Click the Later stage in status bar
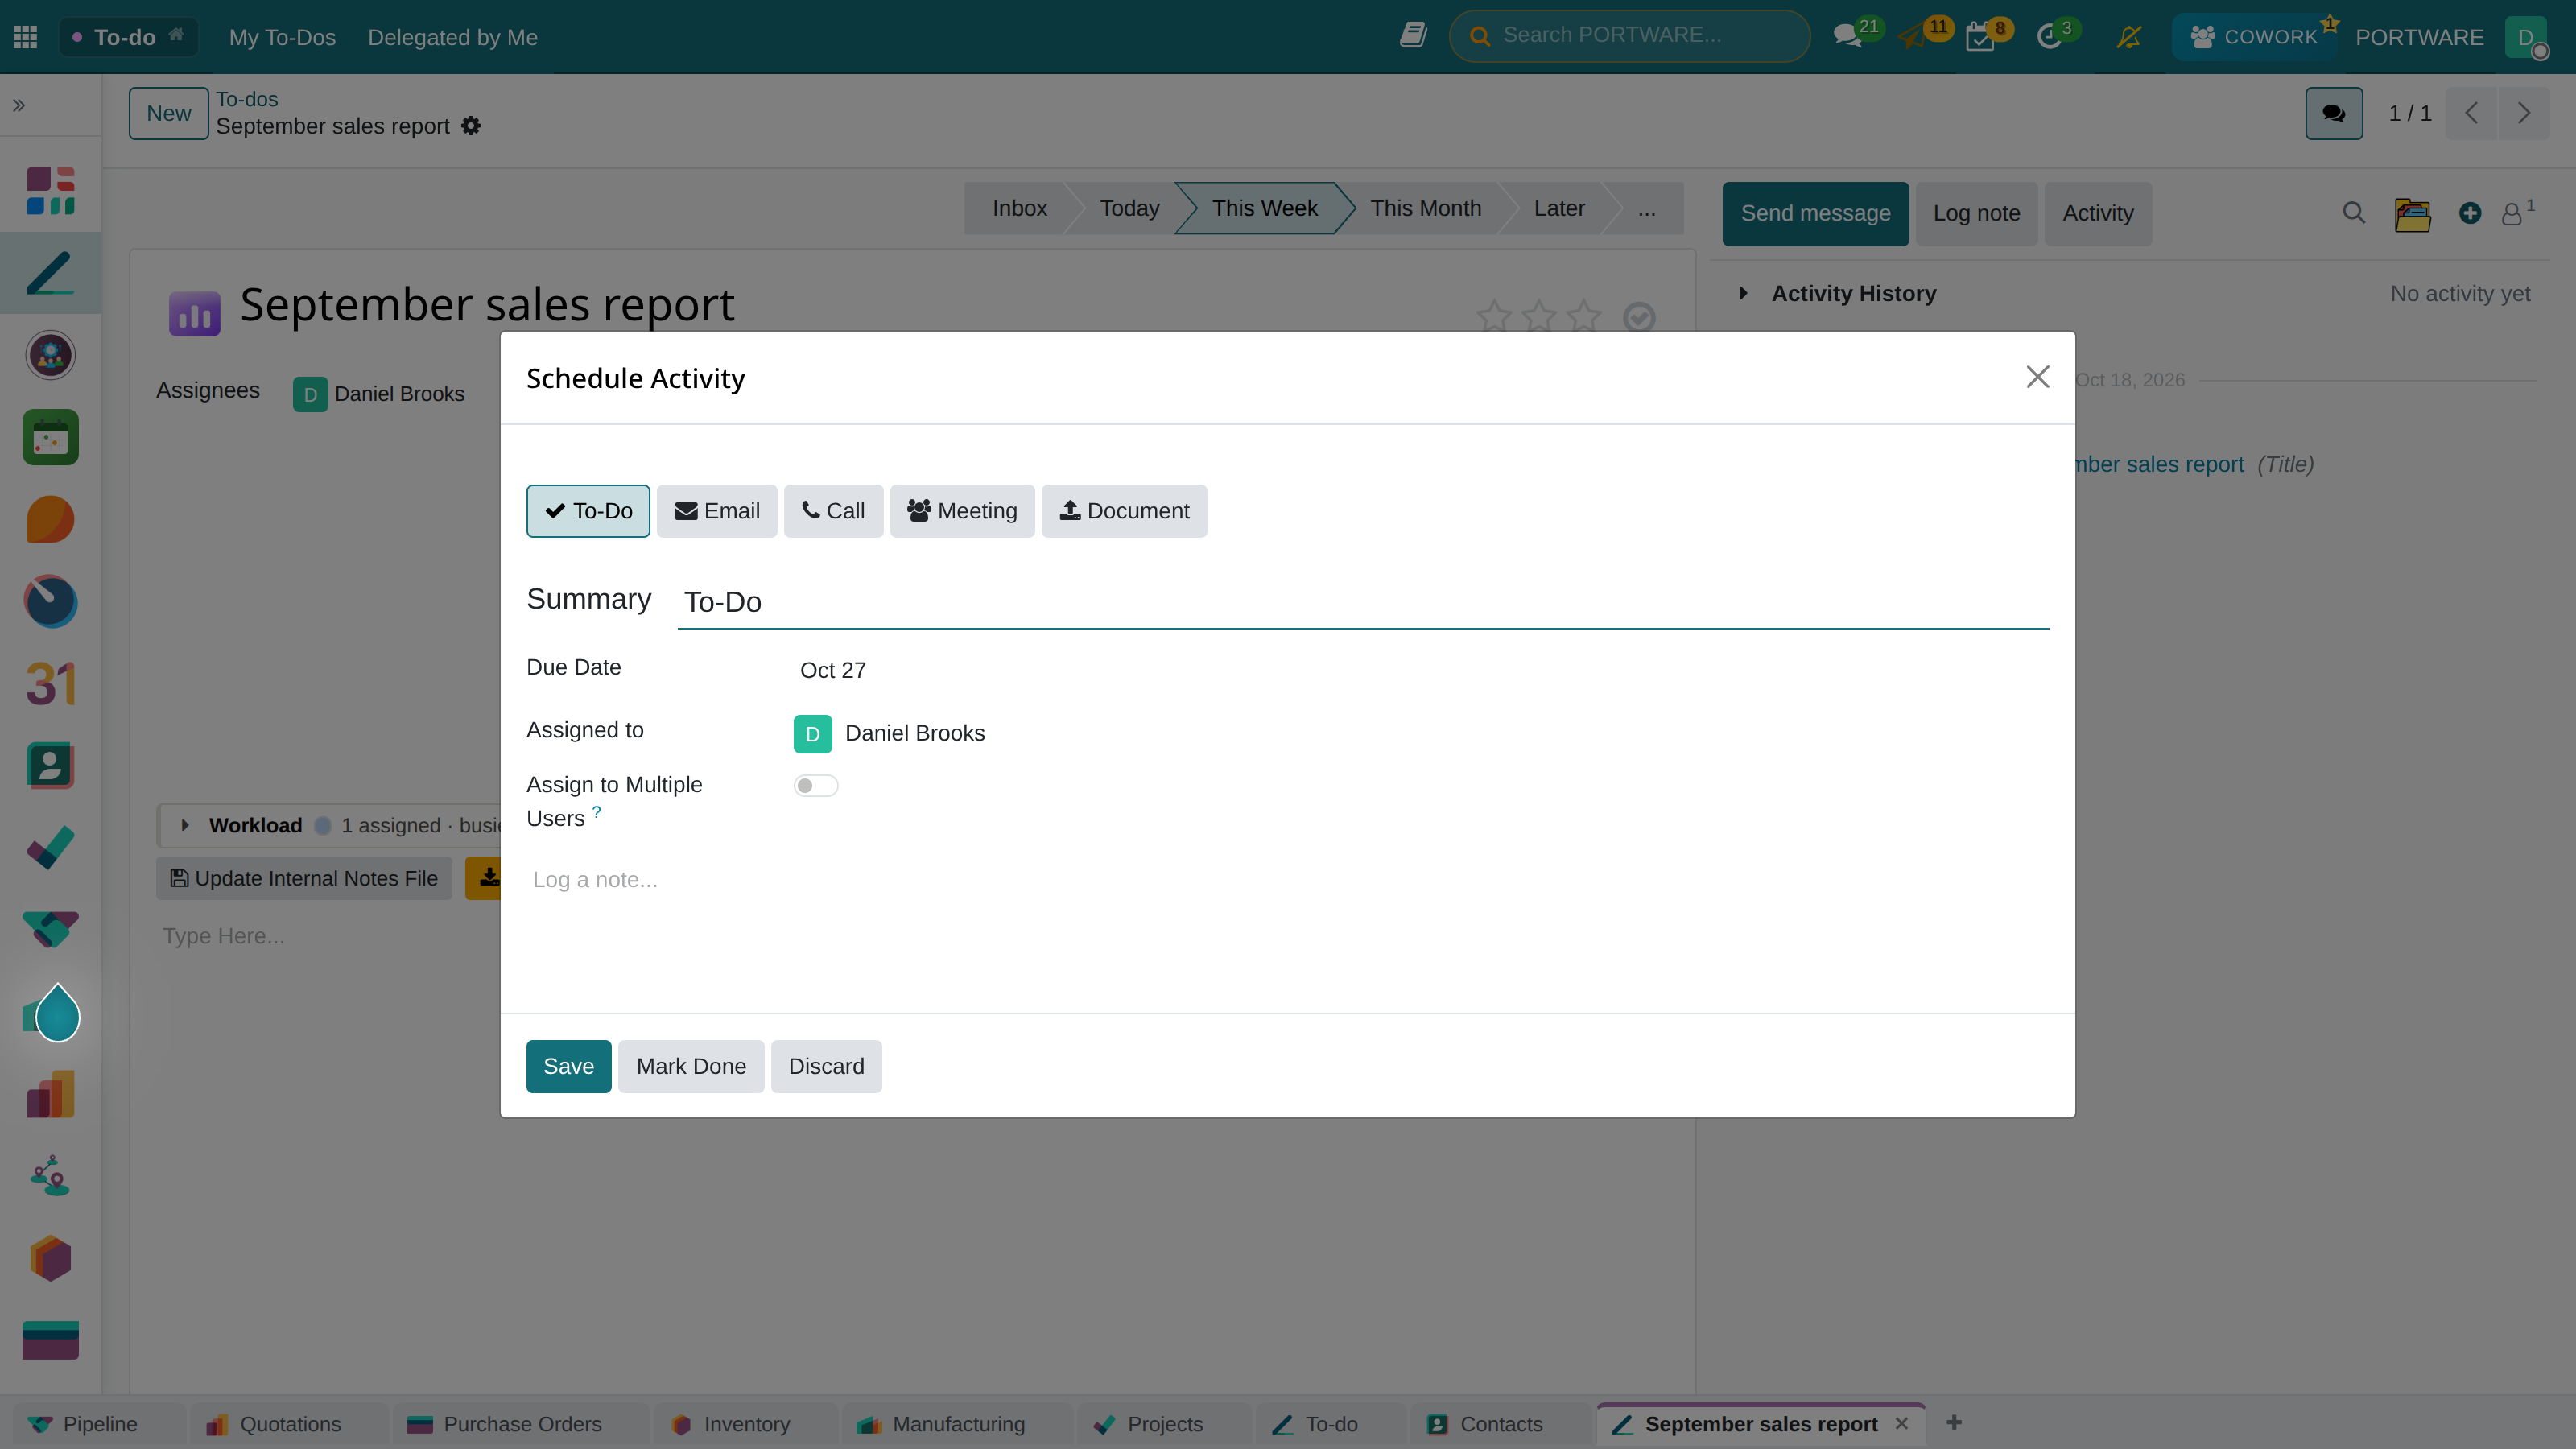2576x1449 pixels. 1559,208
